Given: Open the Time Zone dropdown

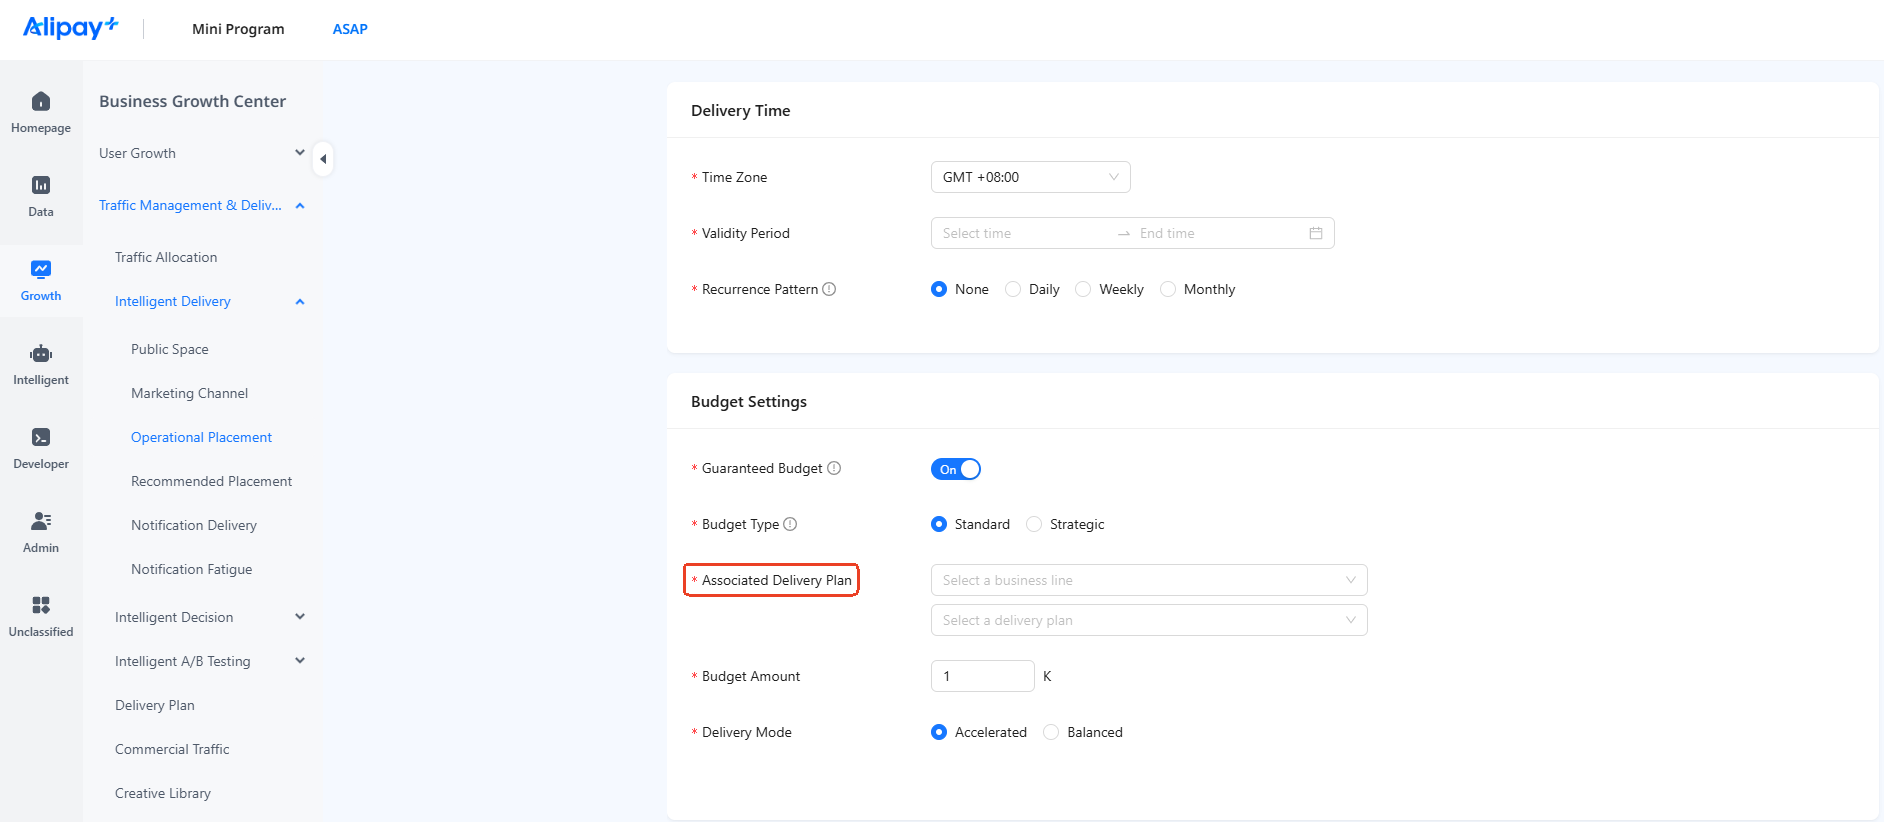Looking at the screenshot, I should 1031,177.
